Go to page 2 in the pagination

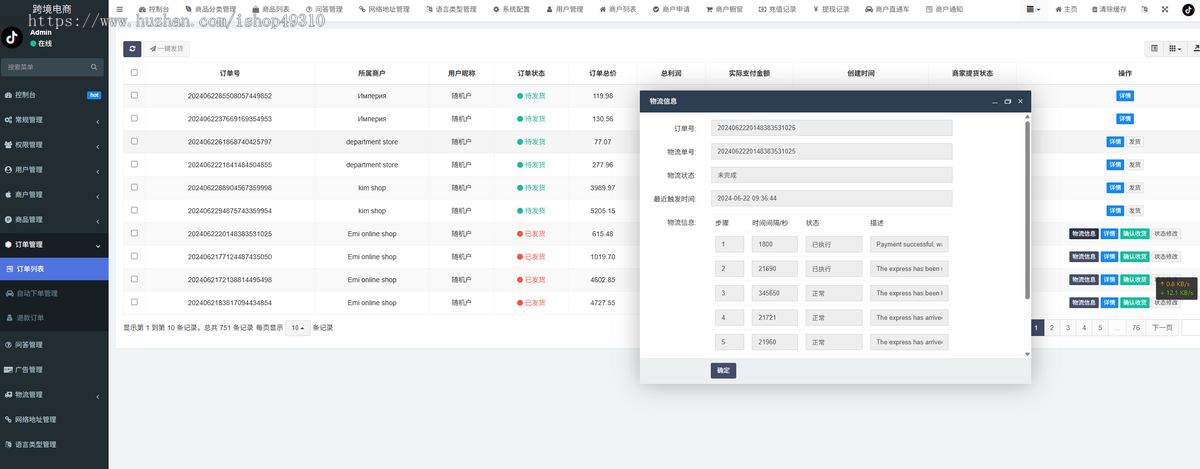[x=1052, y=328]
